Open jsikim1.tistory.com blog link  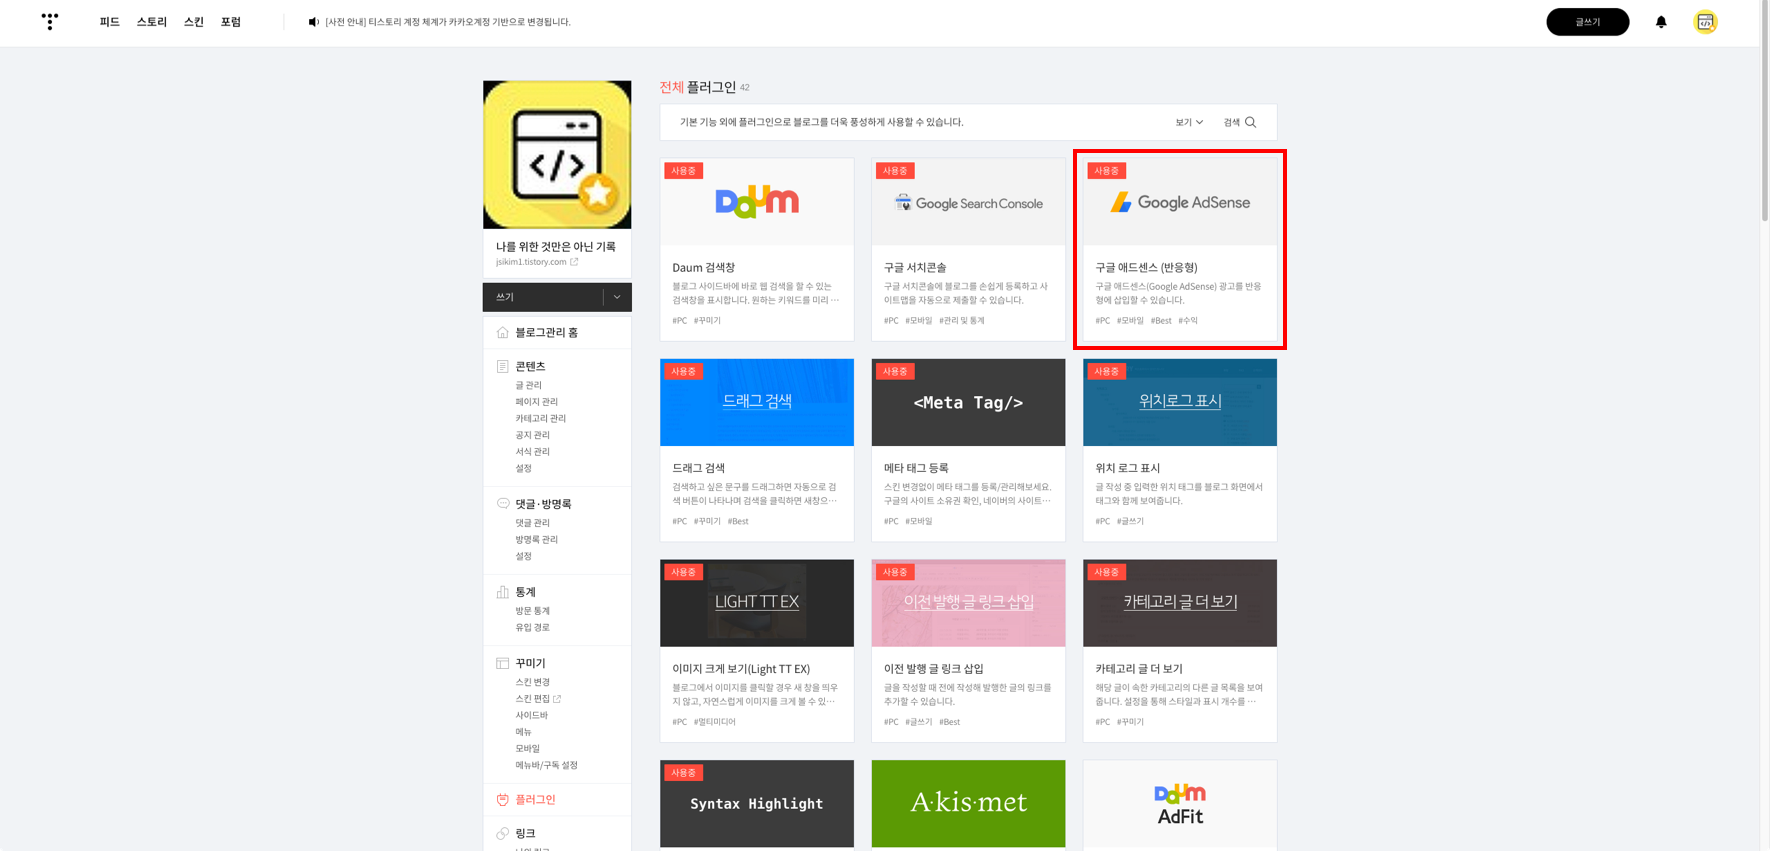531,262
